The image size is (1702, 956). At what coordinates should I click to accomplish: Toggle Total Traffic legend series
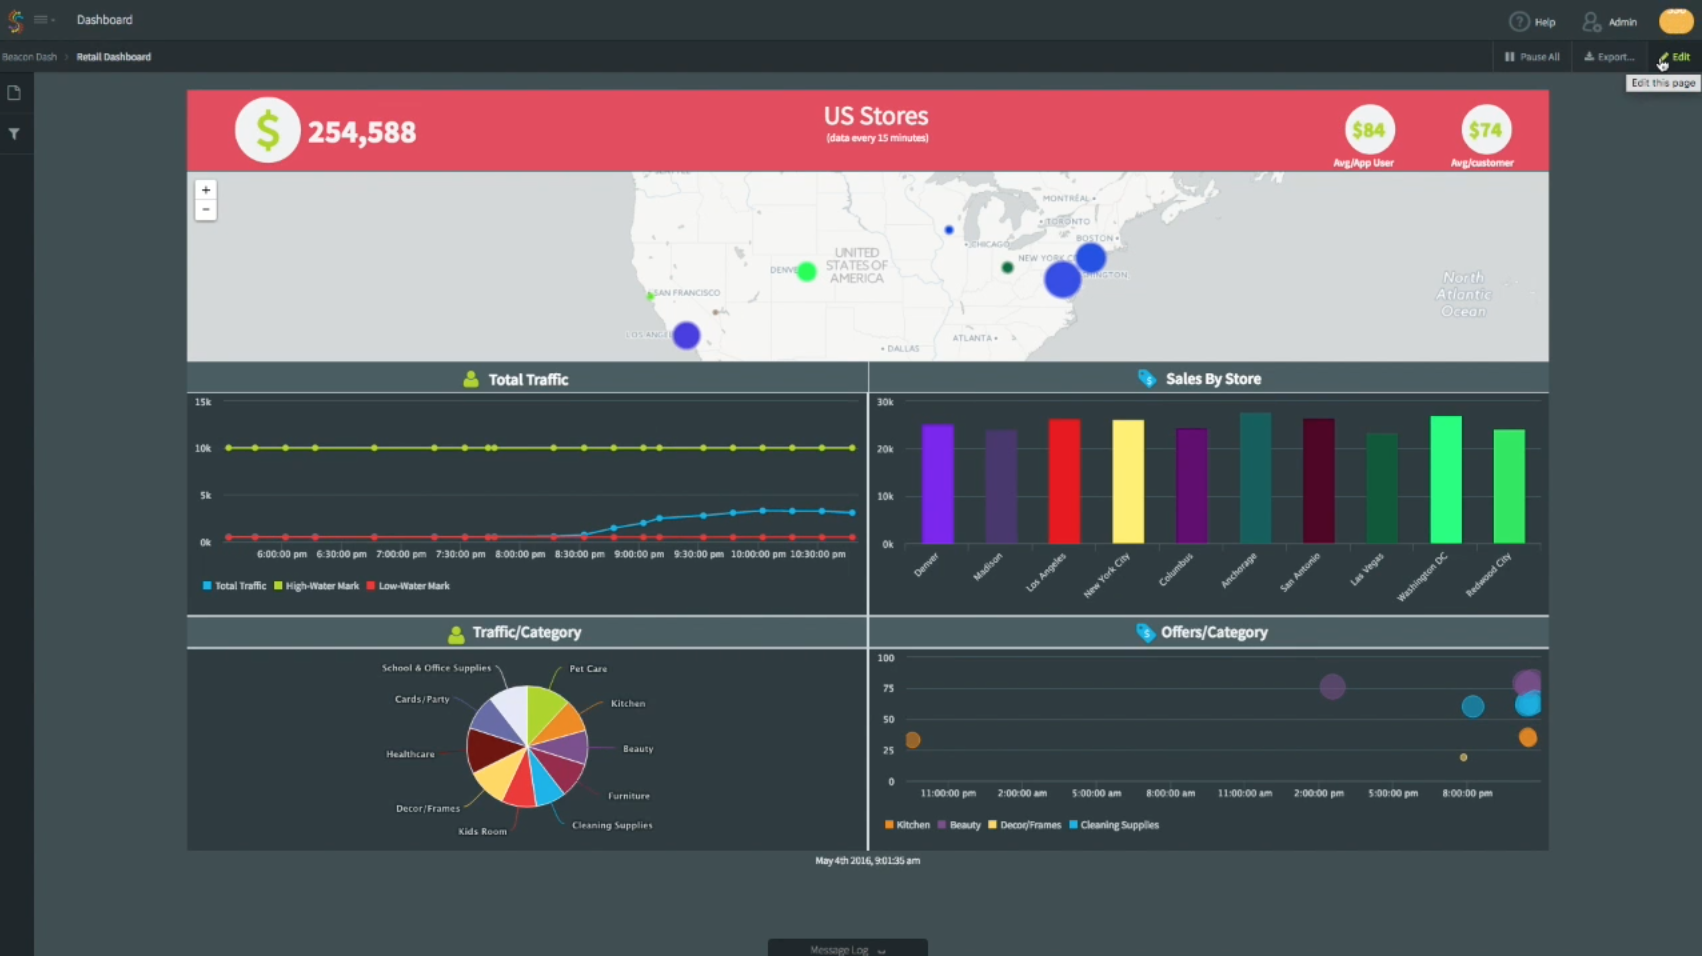[235, 586]
